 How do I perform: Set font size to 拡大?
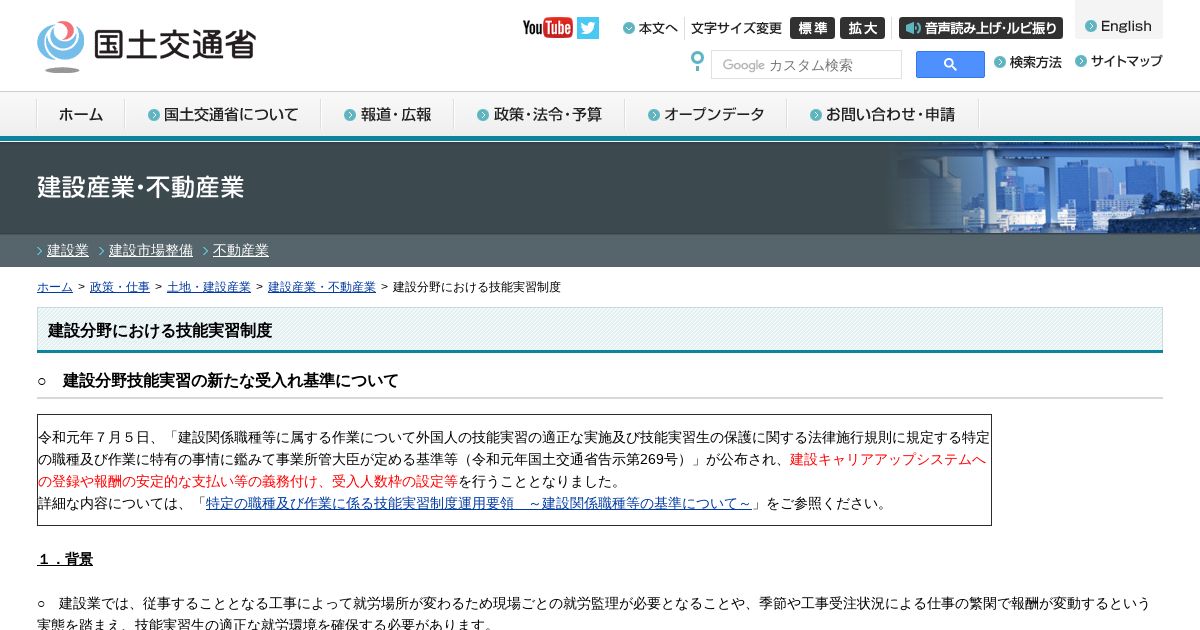(x=862, y=28)
